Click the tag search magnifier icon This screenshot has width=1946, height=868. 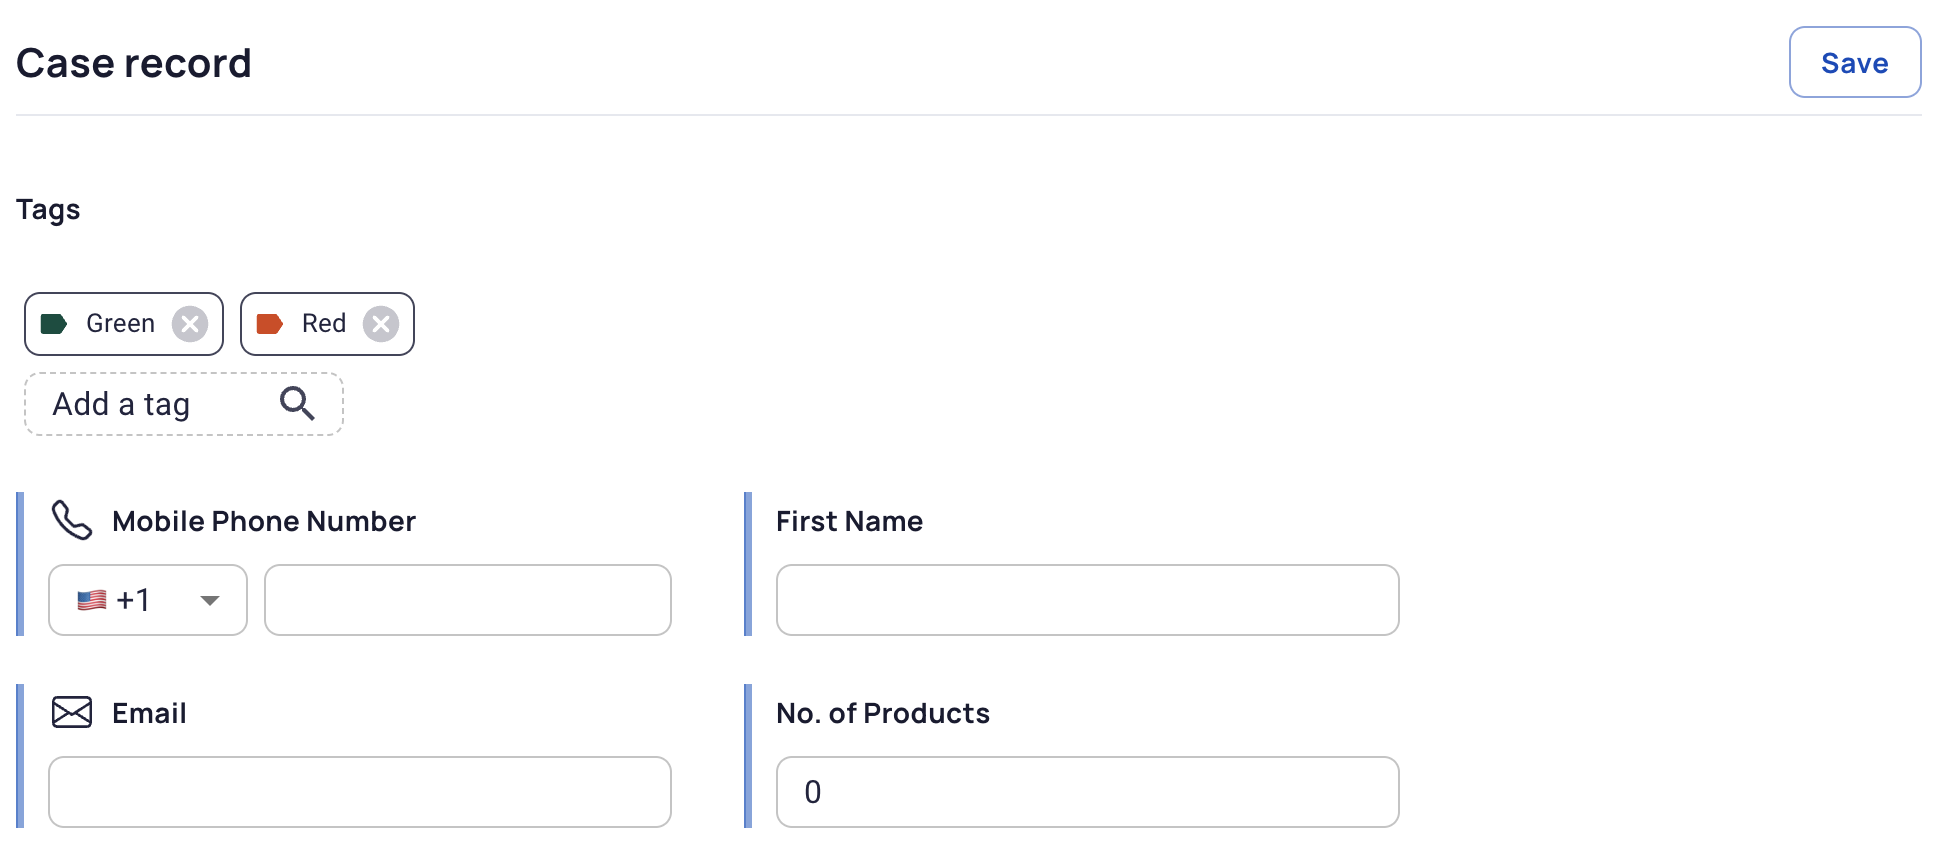[x=297, y=403]
